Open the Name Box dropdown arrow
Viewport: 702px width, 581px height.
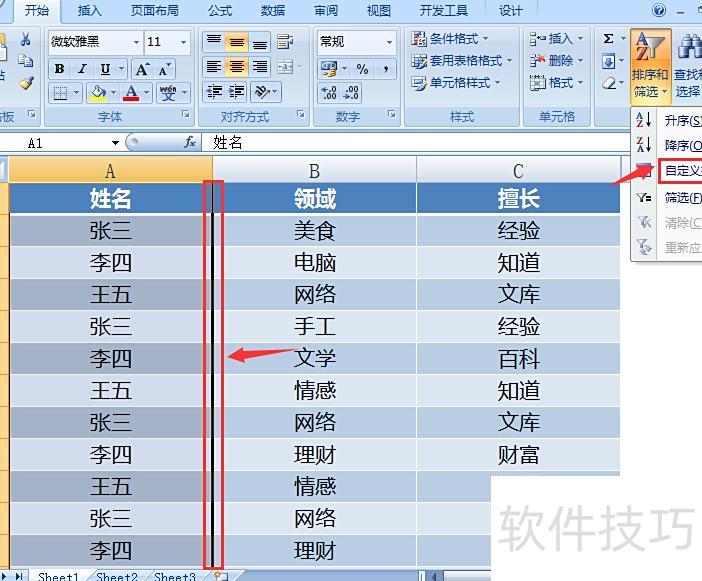point(116,143)
